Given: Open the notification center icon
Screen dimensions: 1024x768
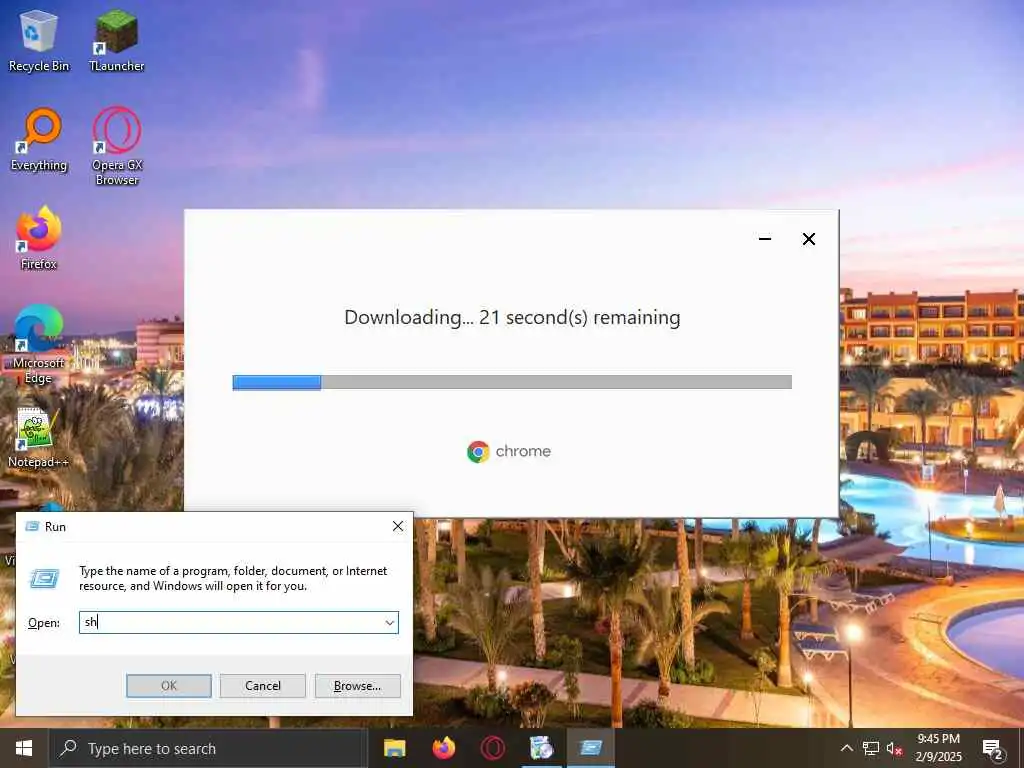Looking at the screenshot, I should [993, 748].
